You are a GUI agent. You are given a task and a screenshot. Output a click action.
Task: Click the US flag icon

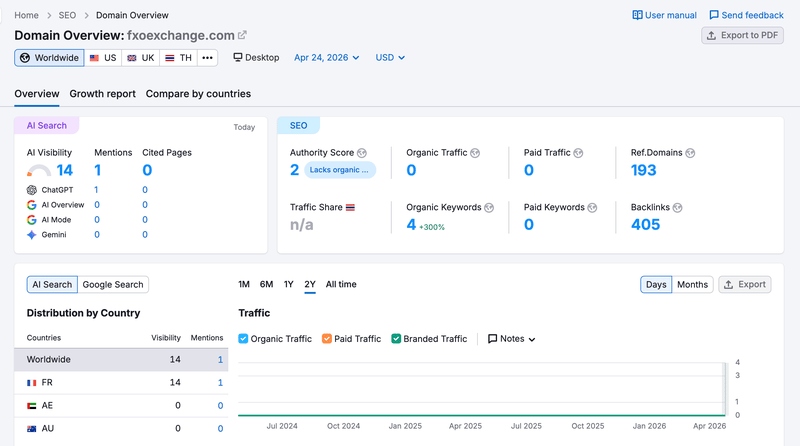click(x=94, y=58)
